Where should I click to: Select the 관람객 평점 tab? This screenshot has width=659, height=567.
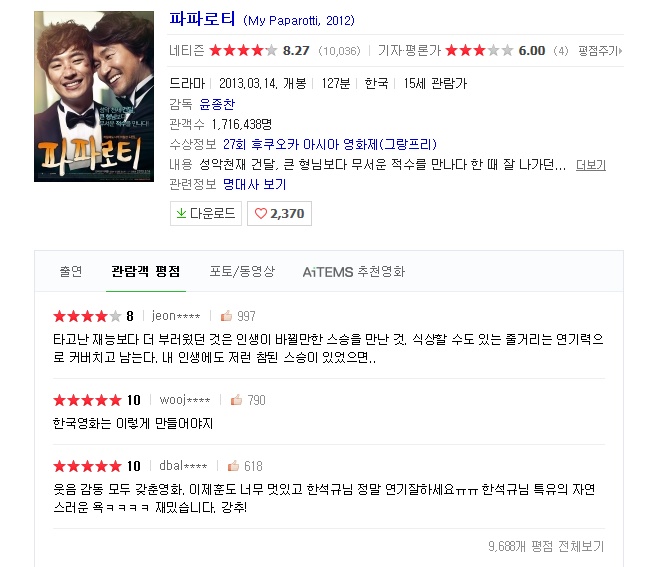(146, 271)
